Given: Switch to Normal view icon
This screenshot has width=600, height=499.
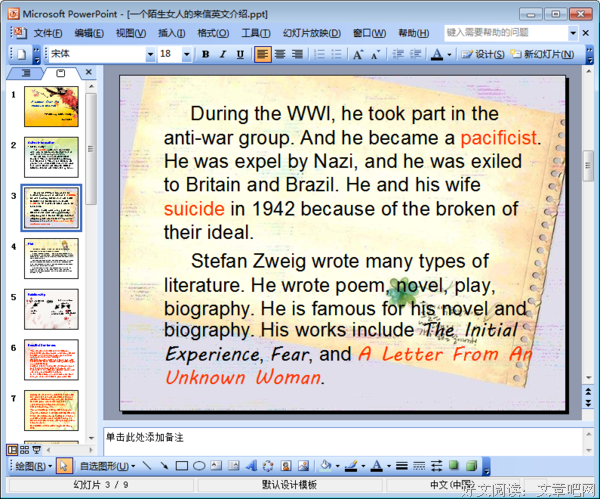Looking at the screenshot, I should point(13,450).
